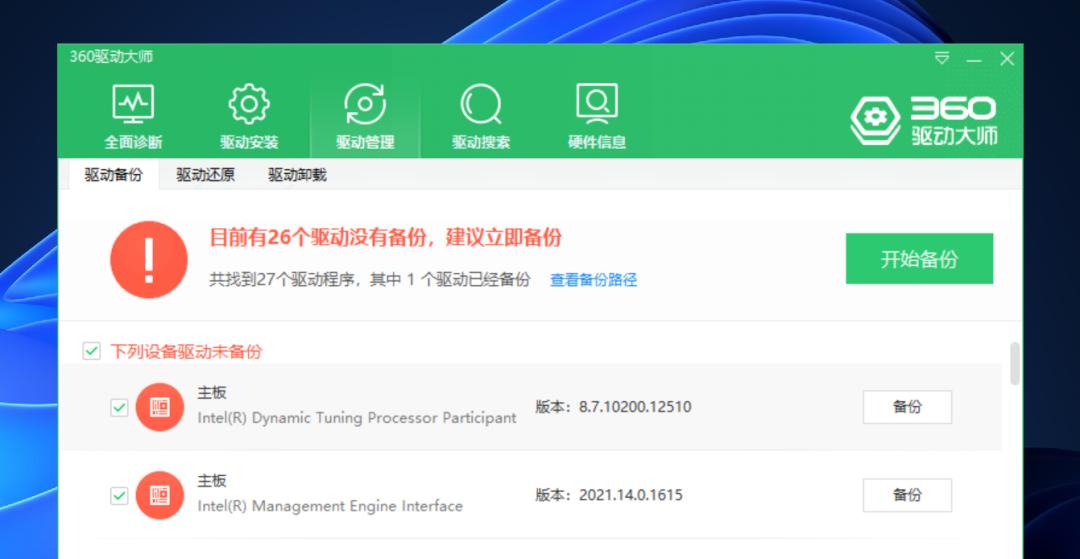Select the Intel(R) Management Engine Interface text
This screenshot has height=559, width=1080.
coord(330,506)
